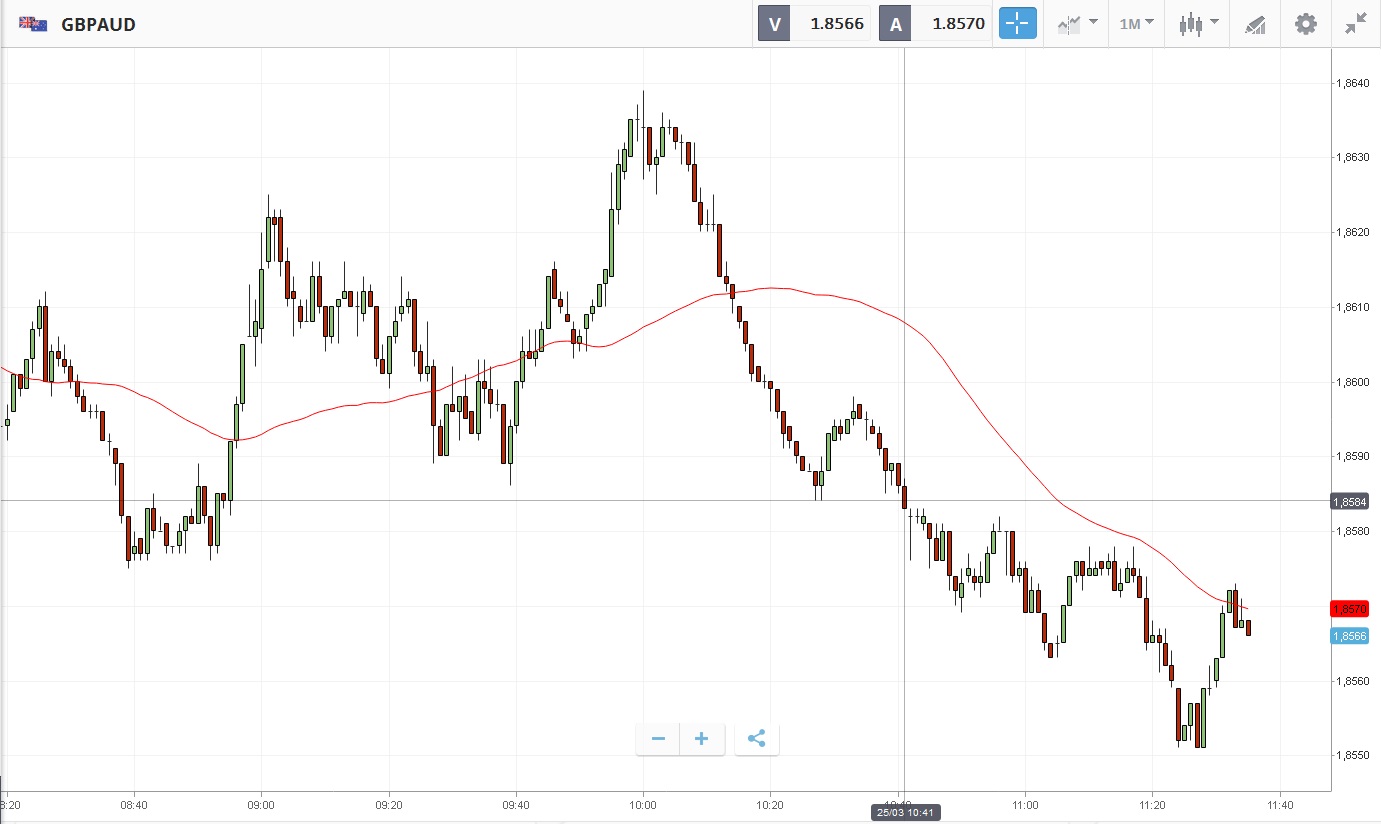The image size is (1381, 824).
Task: Toggle the crosshair cursor button
Action: pyautogui.click(x=1018, y=24)
